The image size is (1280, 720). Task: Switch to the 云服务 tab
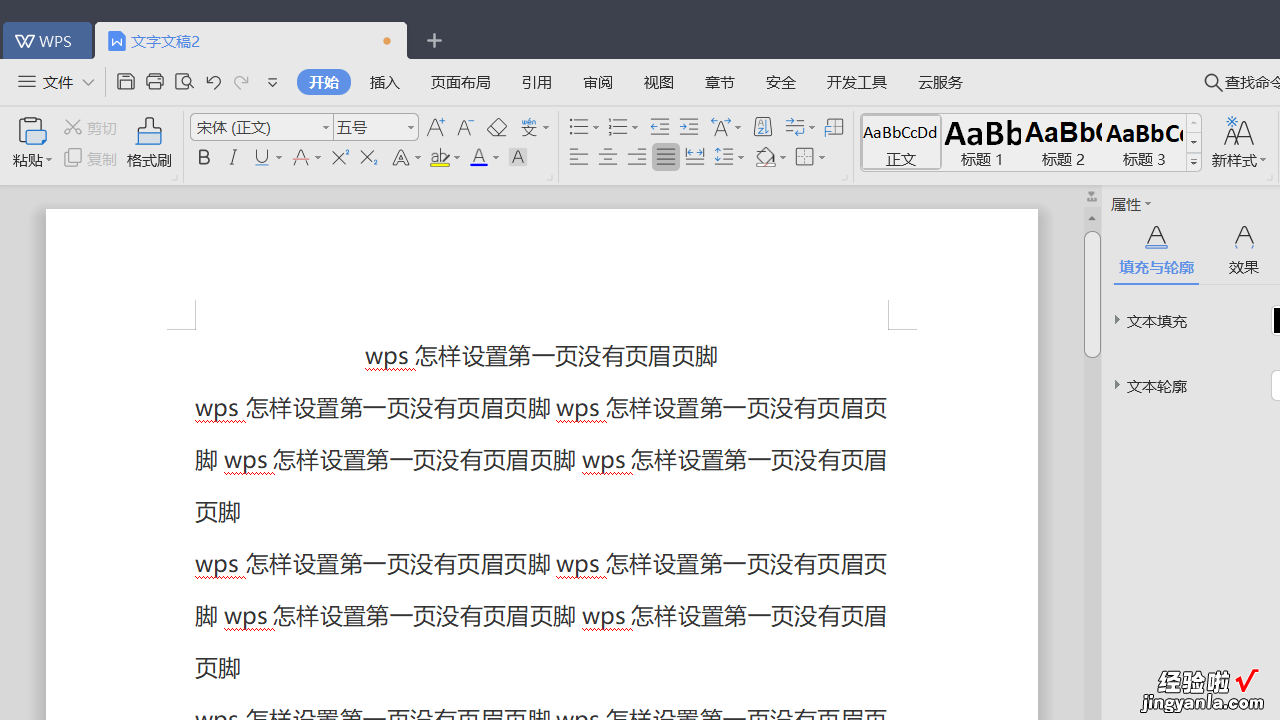[940, 82]
